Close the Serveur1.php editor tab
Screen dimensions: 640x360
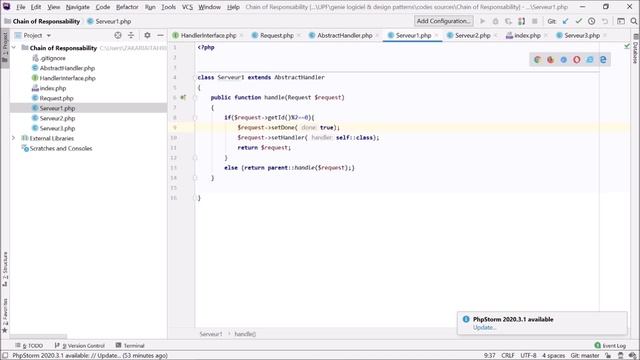pyautogui.click(x=436, y=36)
